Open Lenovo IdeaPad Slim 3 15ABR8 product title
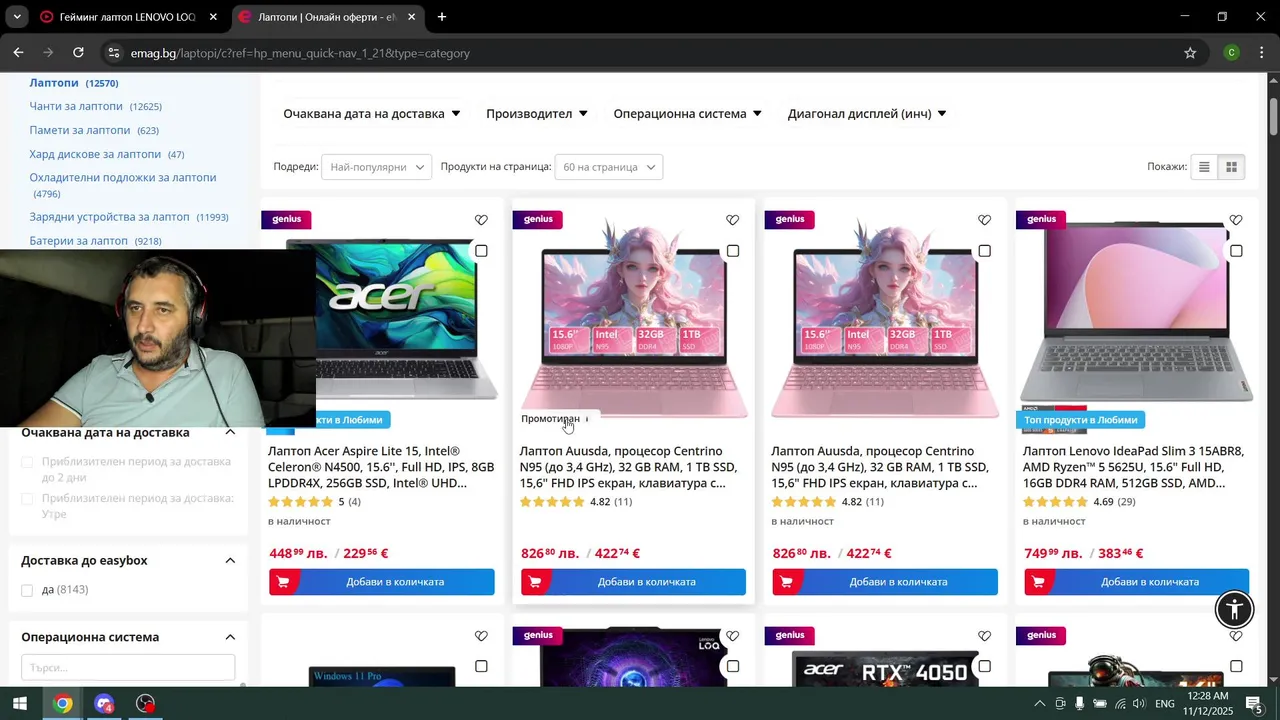1280x720 pixels. [1133, 467]
